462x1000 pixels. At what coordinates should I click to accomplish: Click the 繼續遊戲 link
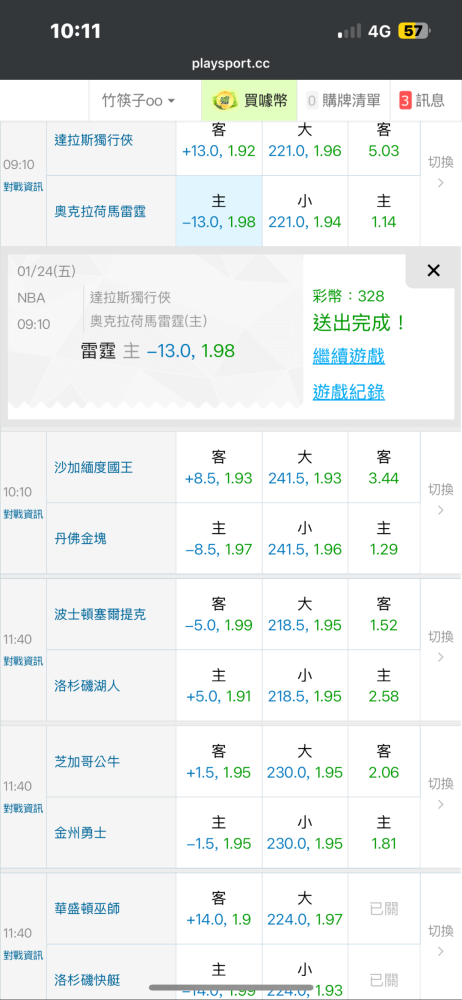click(348, 356)
